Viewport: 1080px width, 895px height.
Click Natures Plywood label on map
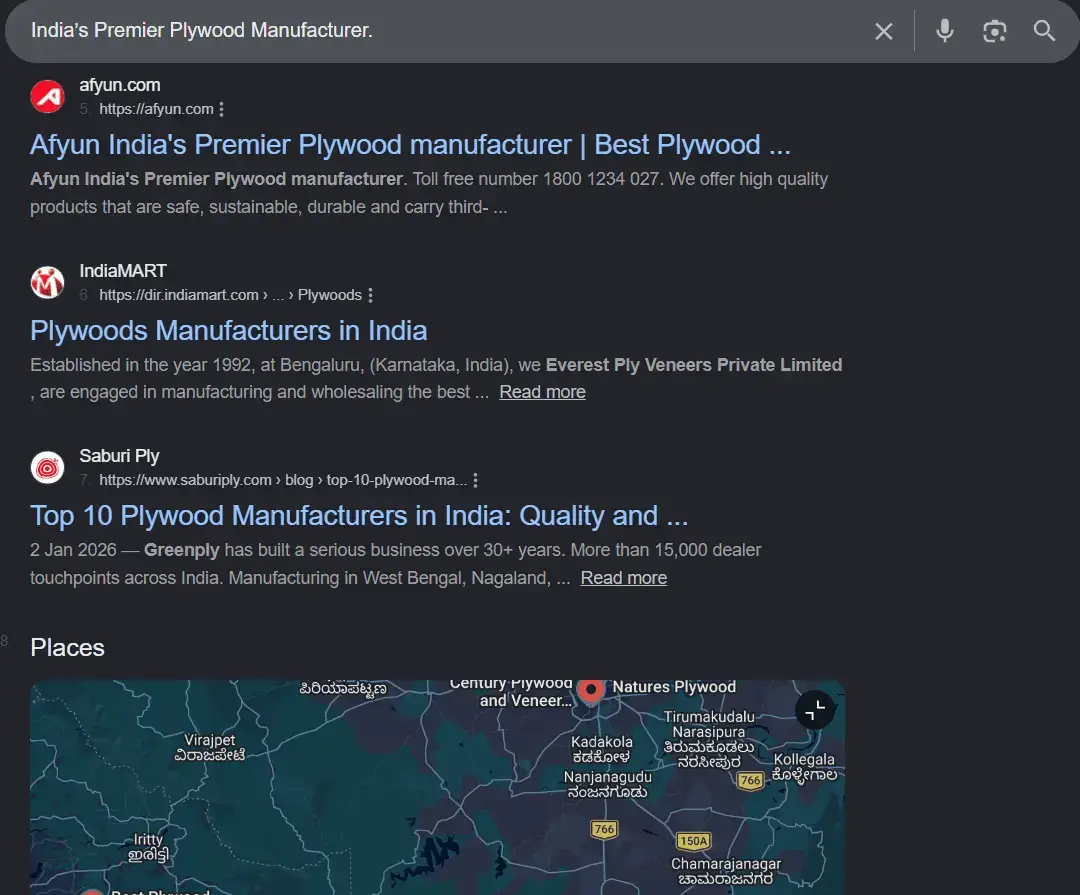(674, 687)
